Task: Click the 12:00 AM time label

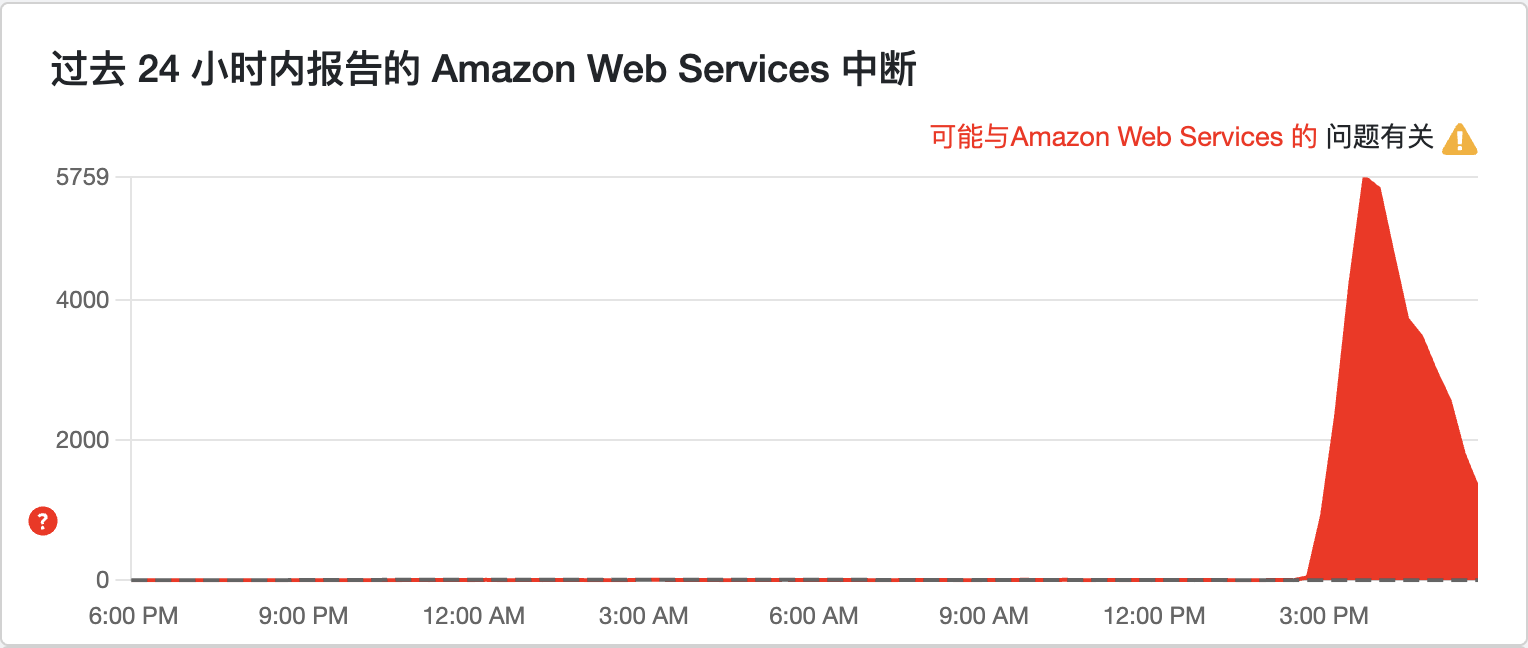Action: click(x=474, y=616)
